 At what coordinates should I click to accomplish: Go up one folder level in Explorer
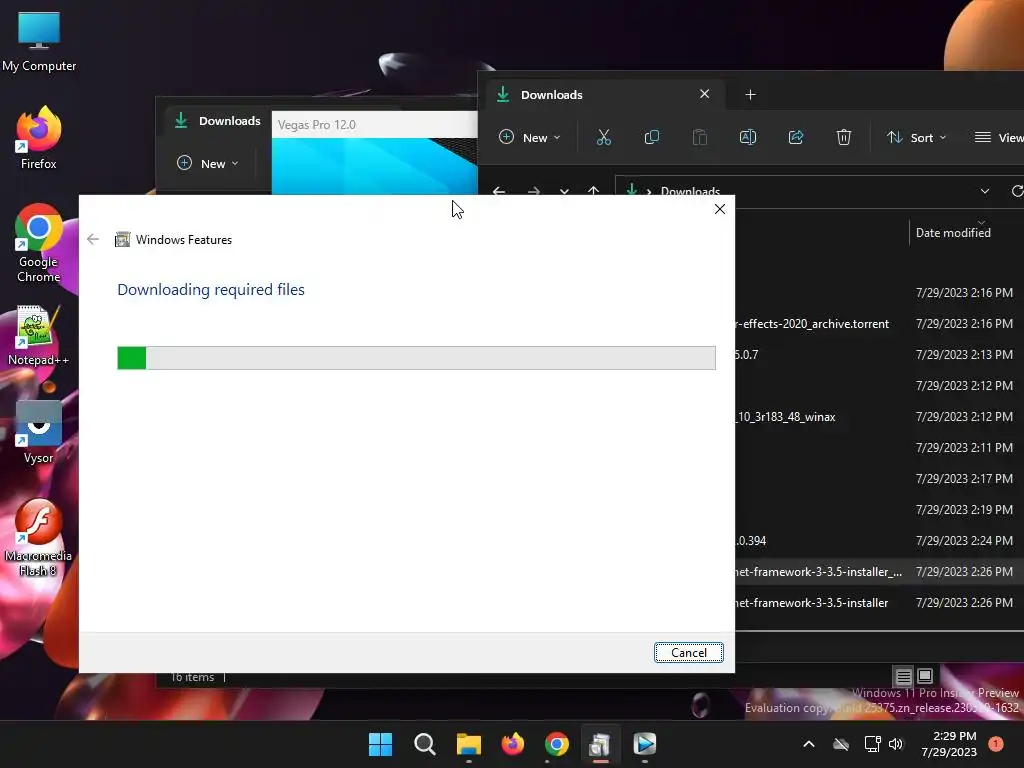click(x=593, y=191)
